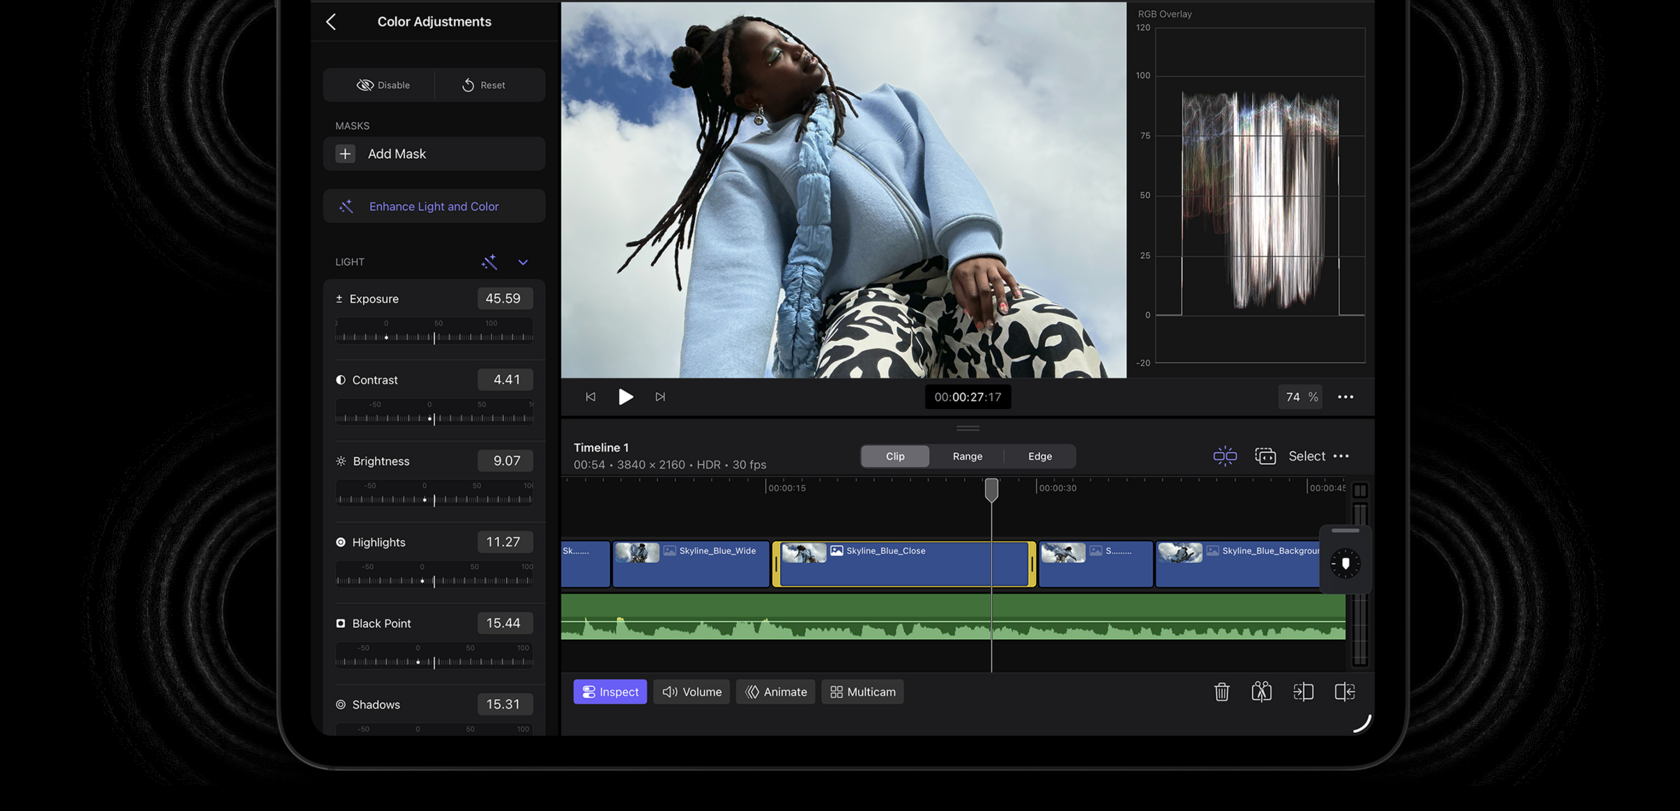1680x811 pixels.
Task: Open the clip appearance options icon
Action: 1265,456
